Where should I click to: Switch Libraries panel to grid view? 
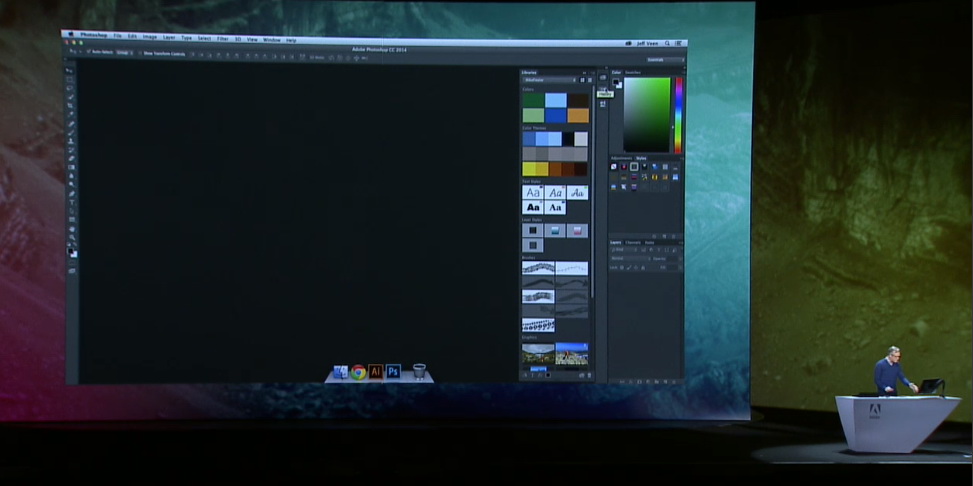tap(582, 80)
